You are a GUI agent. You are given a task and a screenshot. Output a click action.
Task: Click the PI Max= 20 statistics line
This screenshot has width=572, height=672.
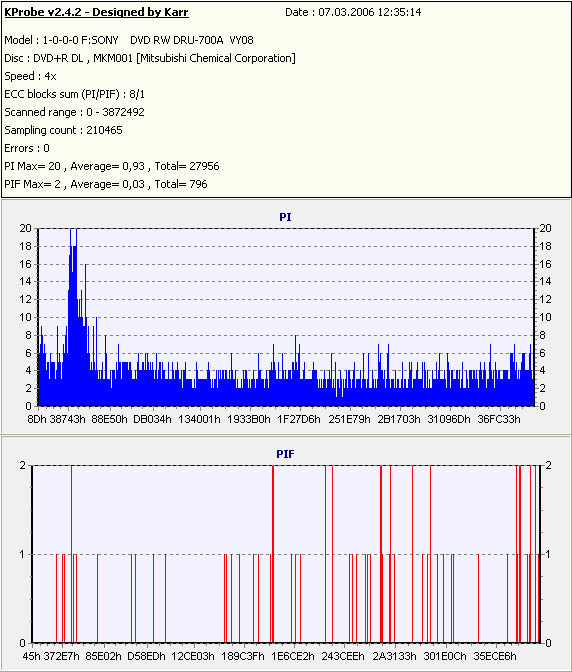[112, 166]
